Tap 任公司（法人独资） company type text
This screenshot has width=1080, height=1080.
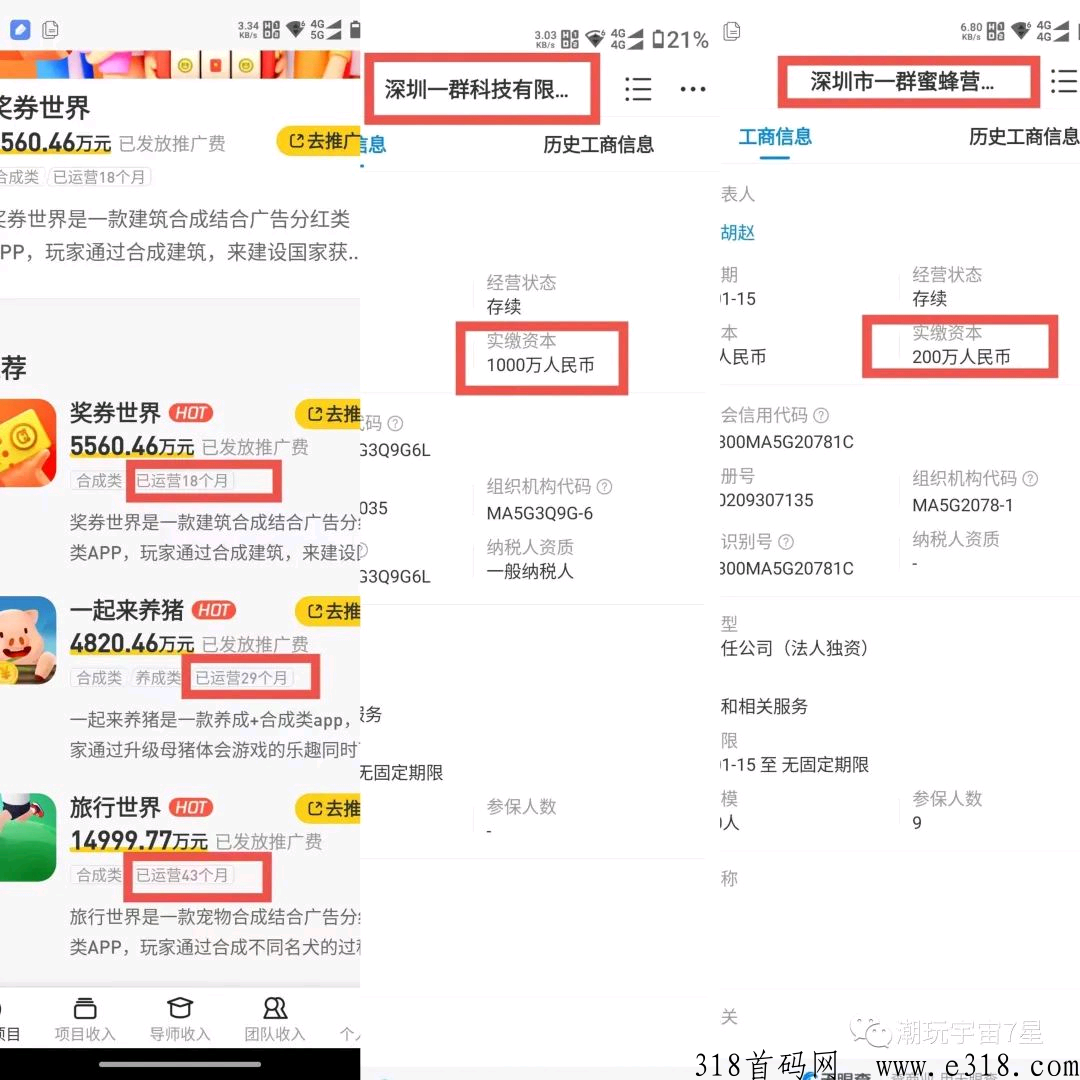[794, 648]
